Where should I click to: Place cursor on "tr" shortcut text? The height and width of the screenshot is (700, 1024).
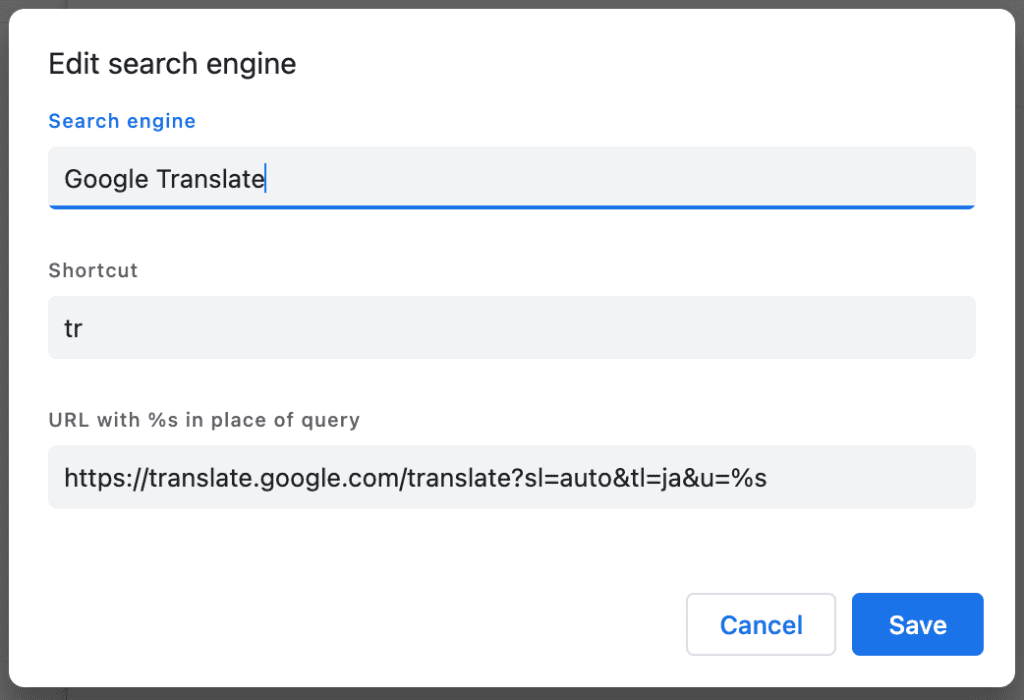[73, 328]
